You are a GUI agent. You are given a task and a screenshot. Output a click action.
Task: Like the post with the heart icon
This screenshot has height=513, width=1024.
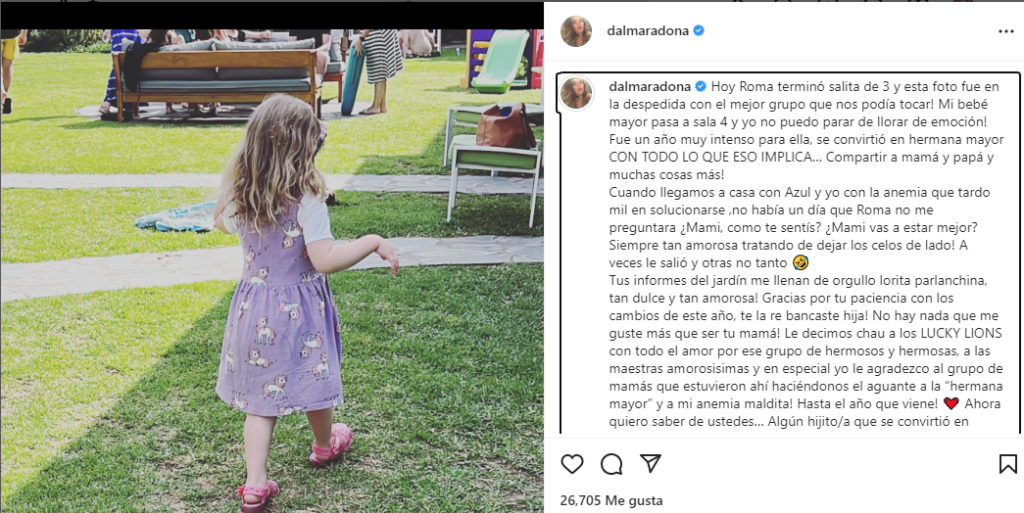[572, 463]
